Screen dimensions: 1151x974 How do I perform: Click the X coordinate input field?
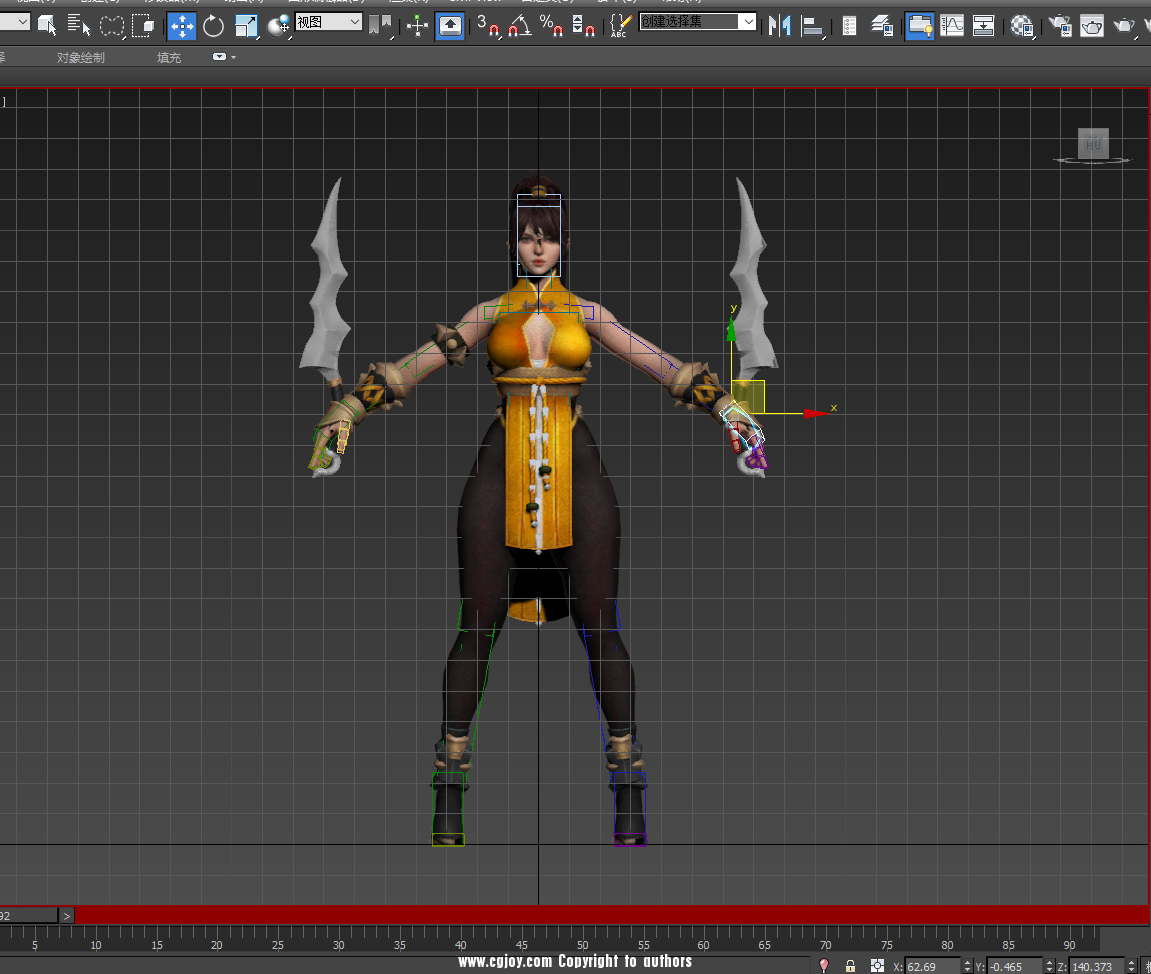pyautogui.click(x=931, y=966)
